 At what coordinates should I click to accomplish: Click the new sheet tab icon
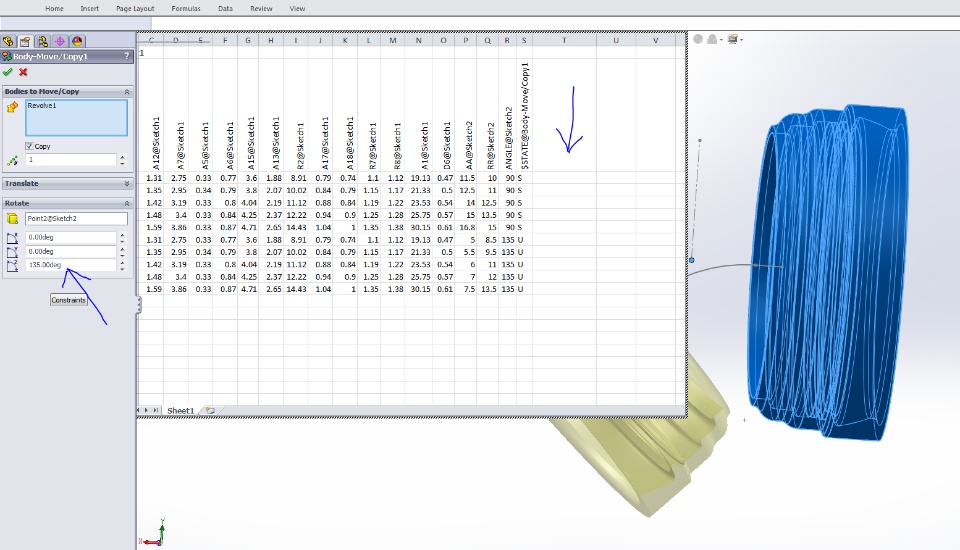[x=210, y=410]
